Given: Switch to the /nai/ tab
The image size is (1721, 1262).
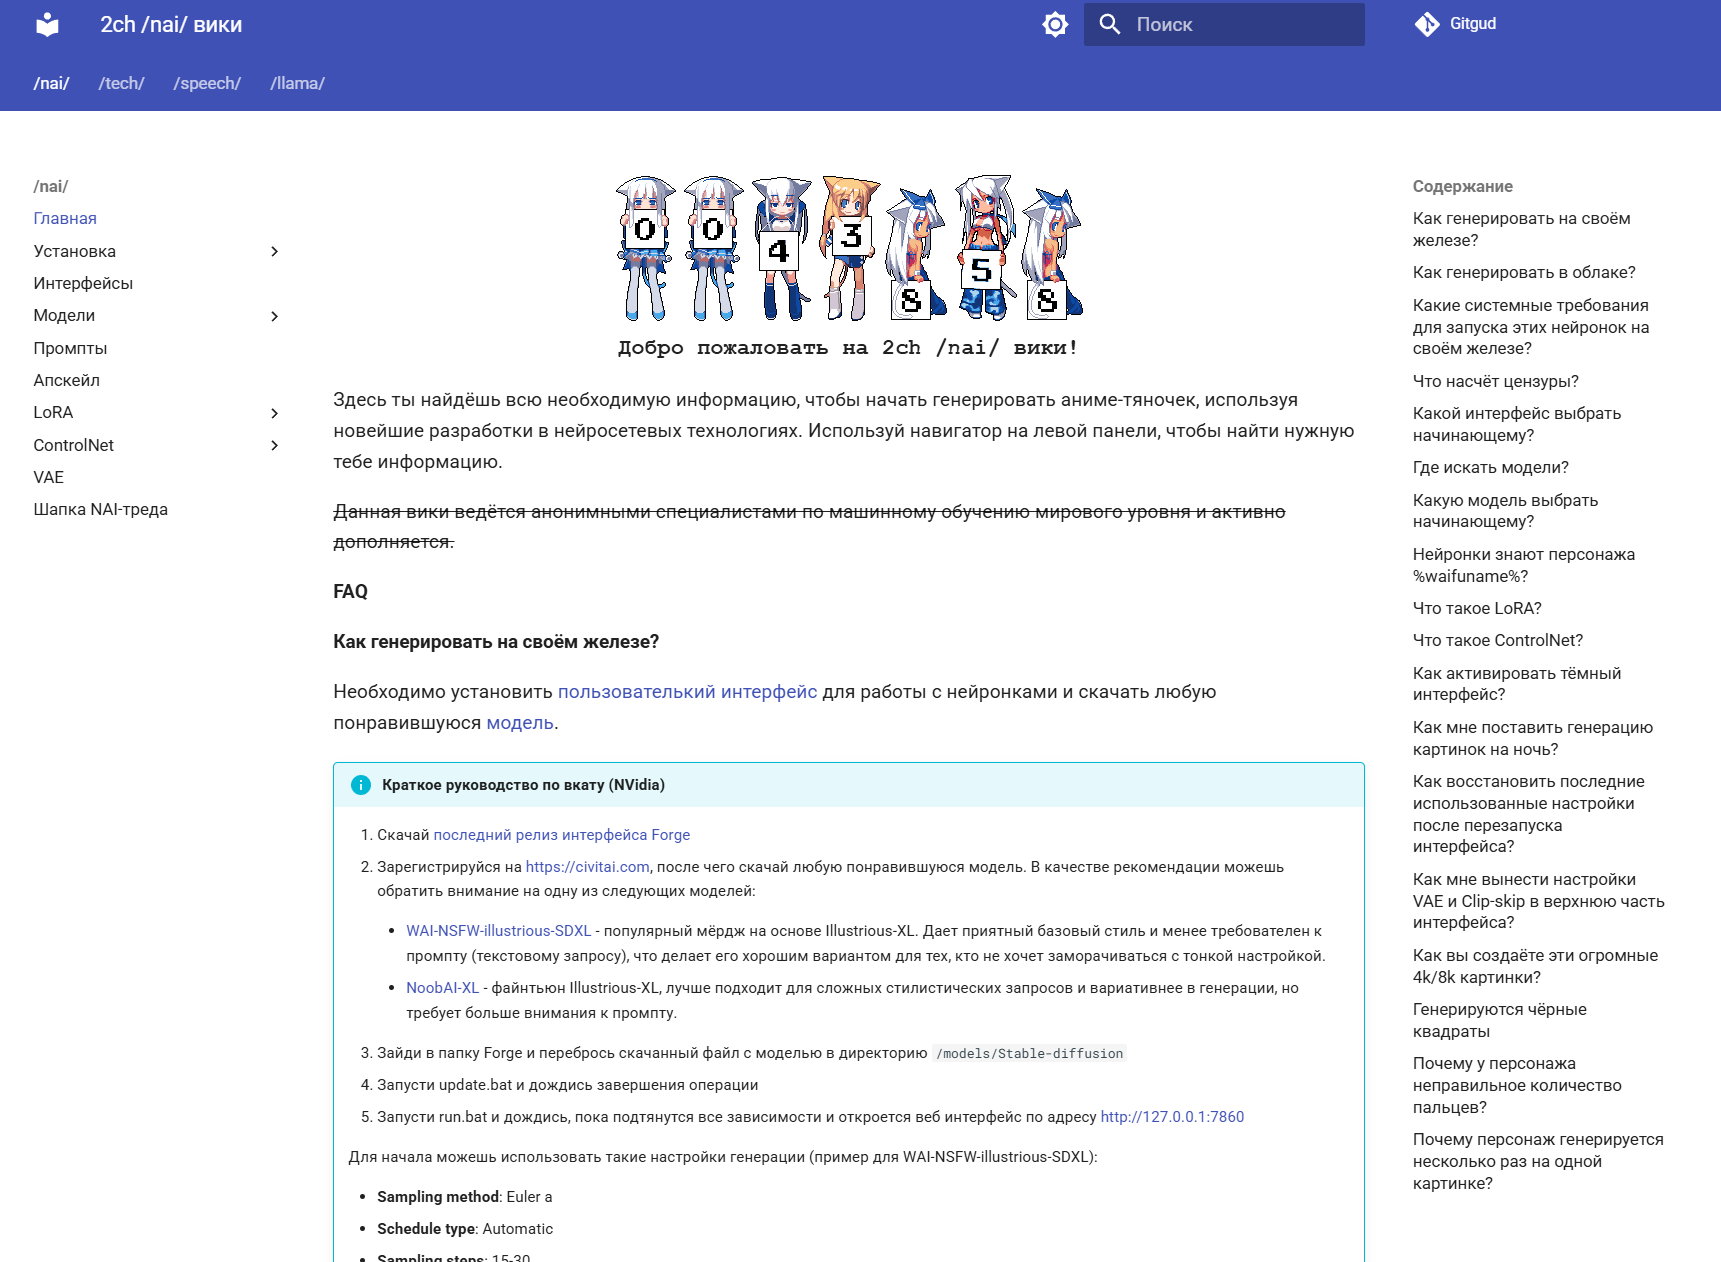Looking at the screenshot, I should pyautogui.click(x=52, y=83).
